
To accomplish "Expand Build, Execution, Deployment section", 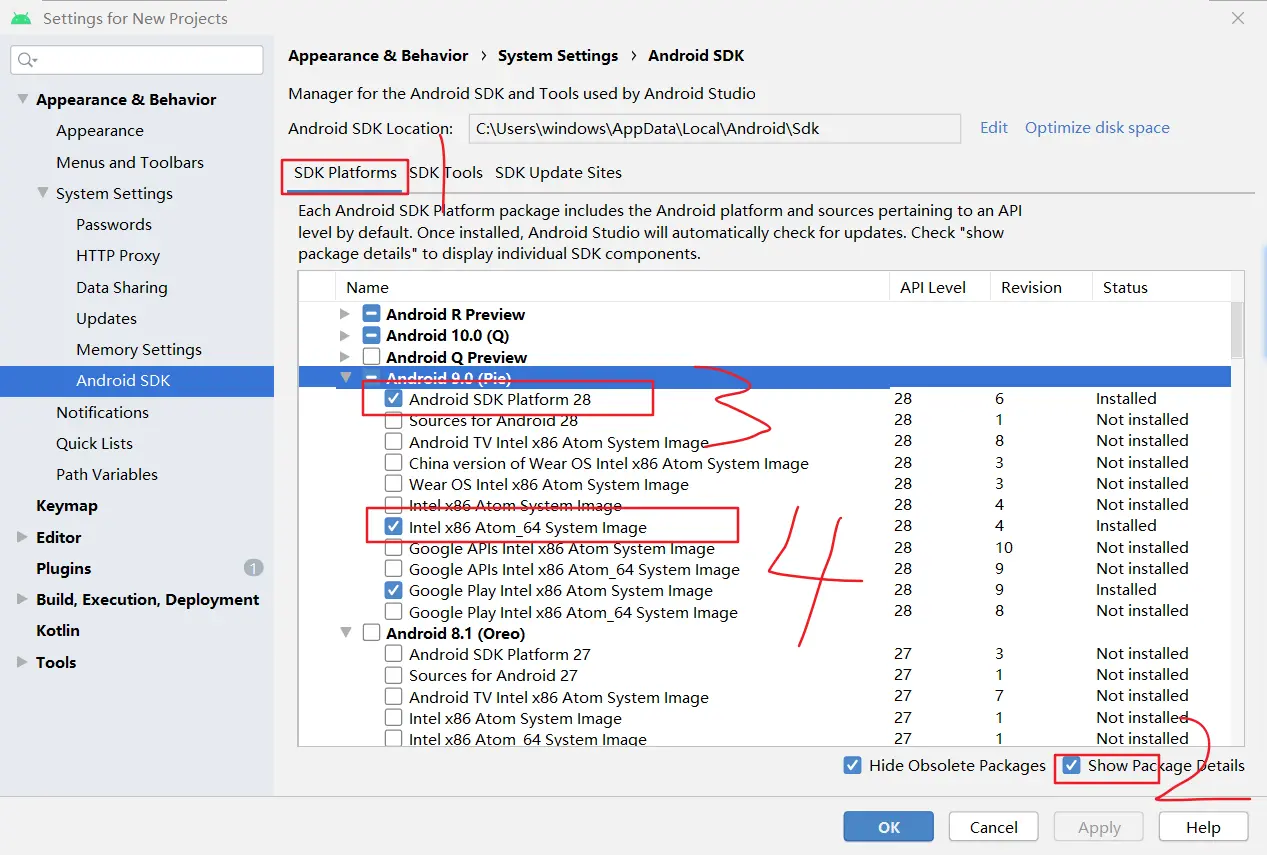I will tap(22, 599).
